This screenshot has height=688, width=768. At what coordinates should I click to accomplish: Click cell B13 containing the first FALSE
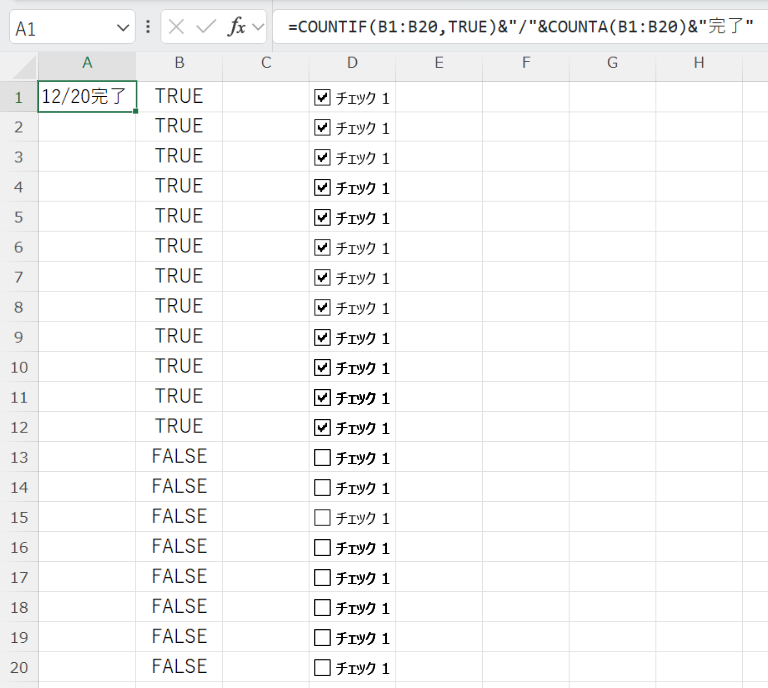pos(179,457)
